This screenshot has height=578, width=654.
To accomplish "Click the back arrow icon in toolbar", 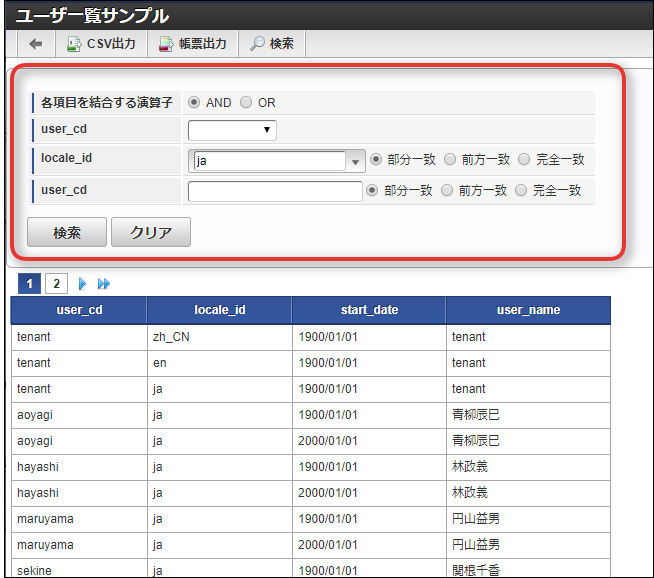I will pyautogui.click(x=36, y=44).
